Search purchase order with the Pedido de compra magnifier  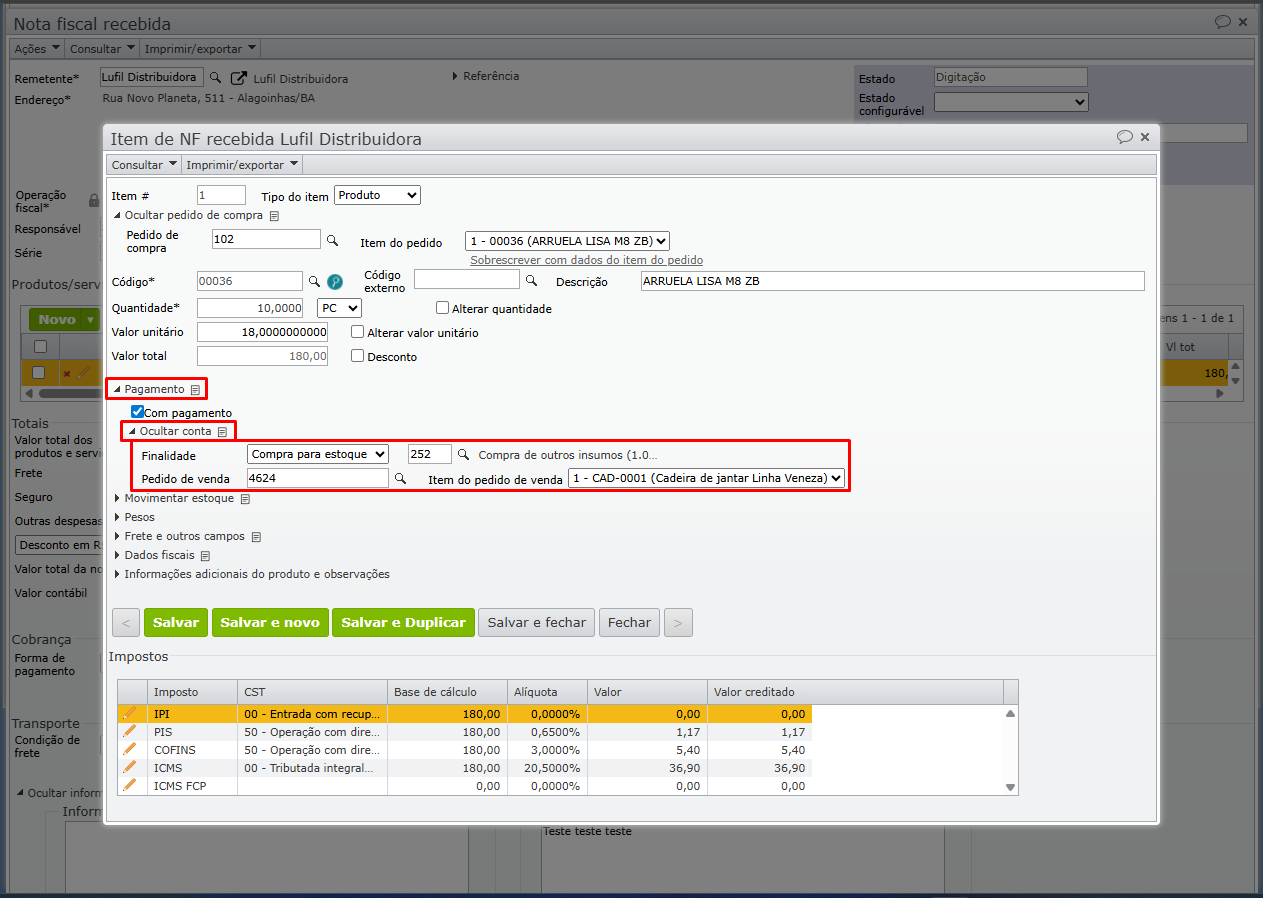333,240
